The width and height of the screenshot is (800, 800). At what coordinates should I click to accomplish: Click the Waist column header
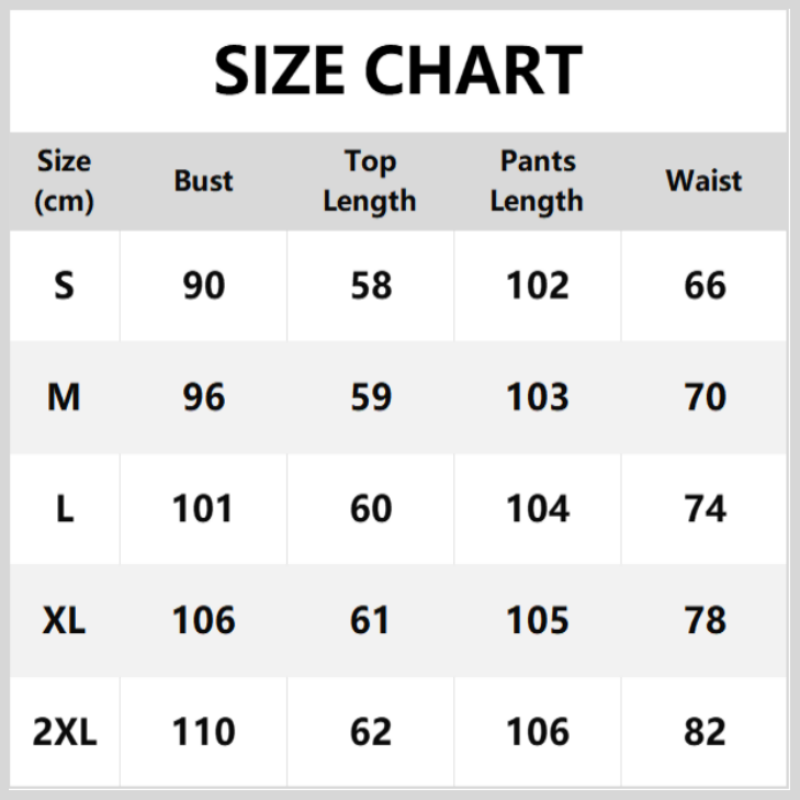704,181
